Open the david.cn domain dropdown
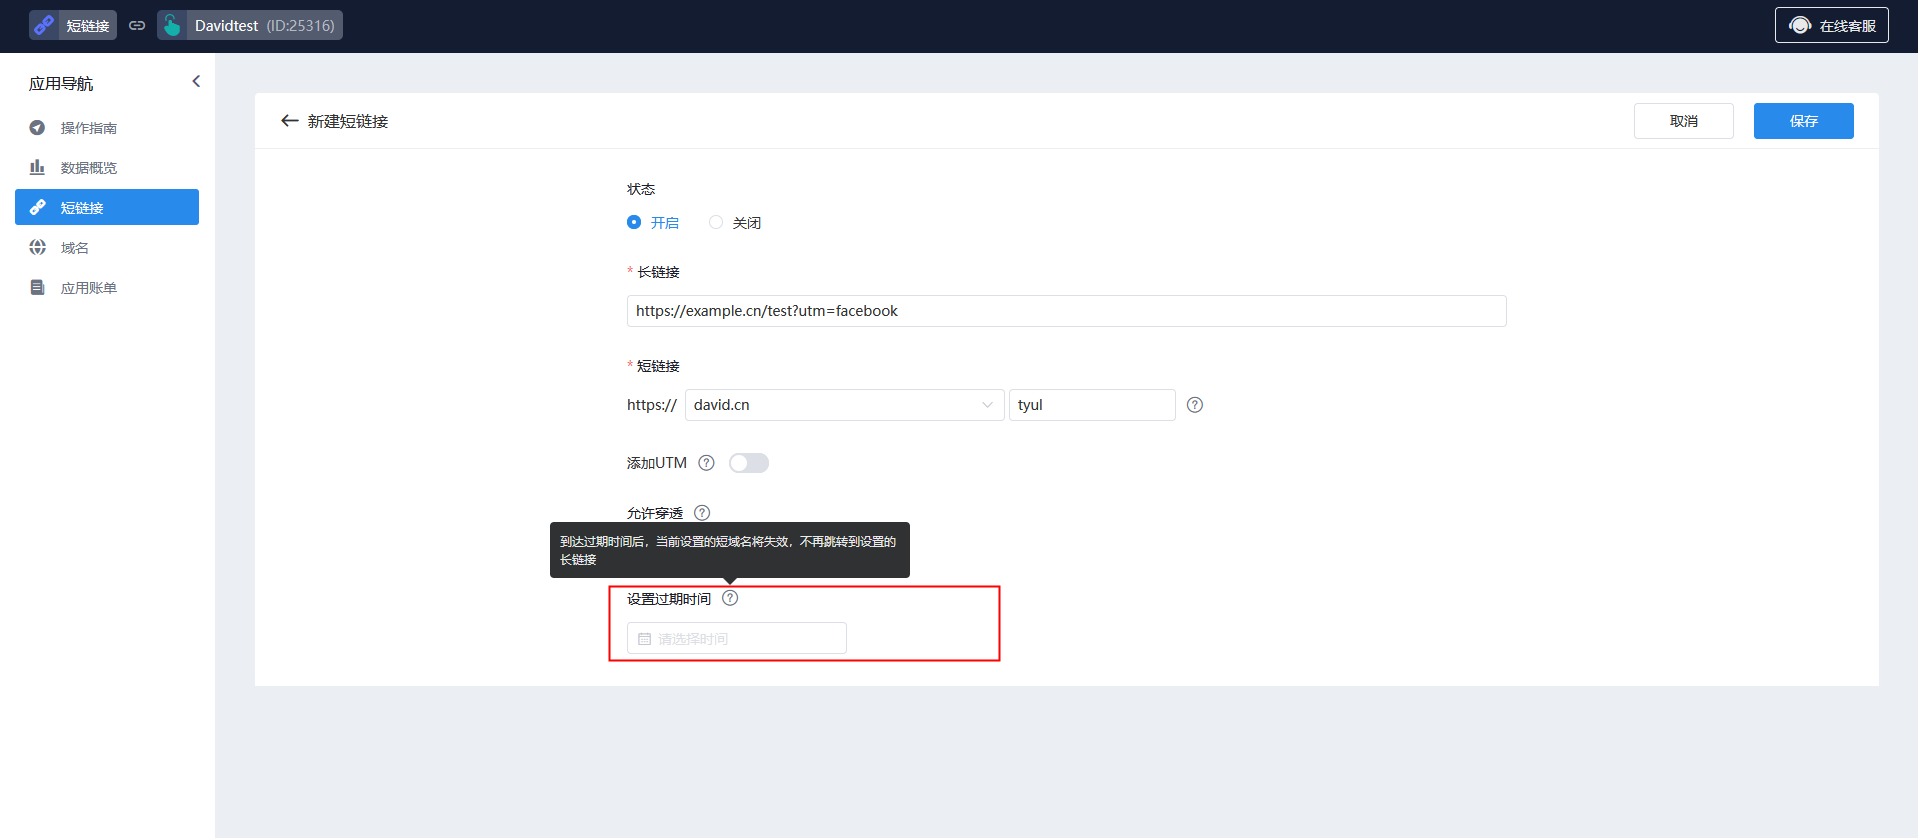The width and height of the screenshot is (1918, 838). [845, 405]
